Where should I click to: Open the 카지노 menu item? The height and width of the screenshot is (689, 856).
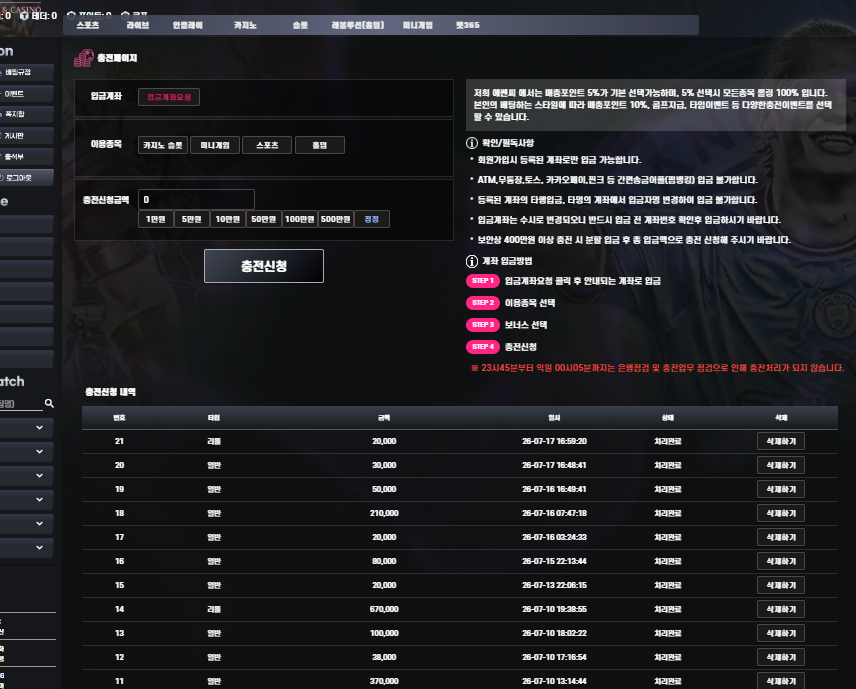click(x=245, y=25)
